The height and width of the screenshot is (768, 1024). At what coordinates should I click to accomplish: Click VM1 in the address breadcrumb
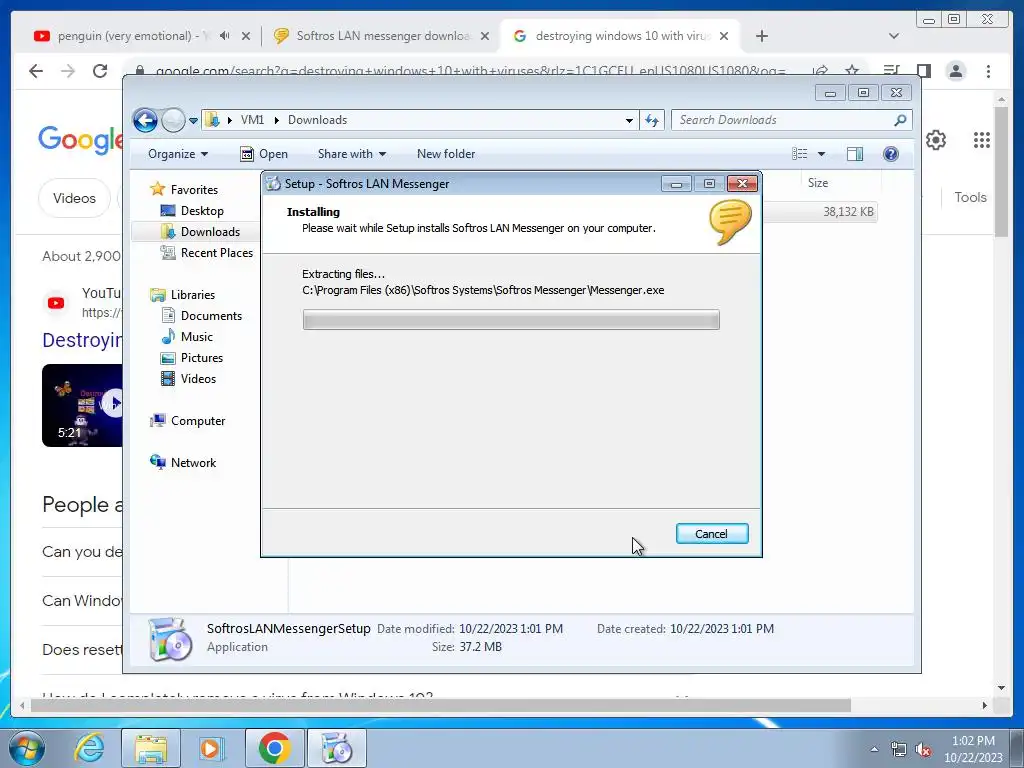252,120
